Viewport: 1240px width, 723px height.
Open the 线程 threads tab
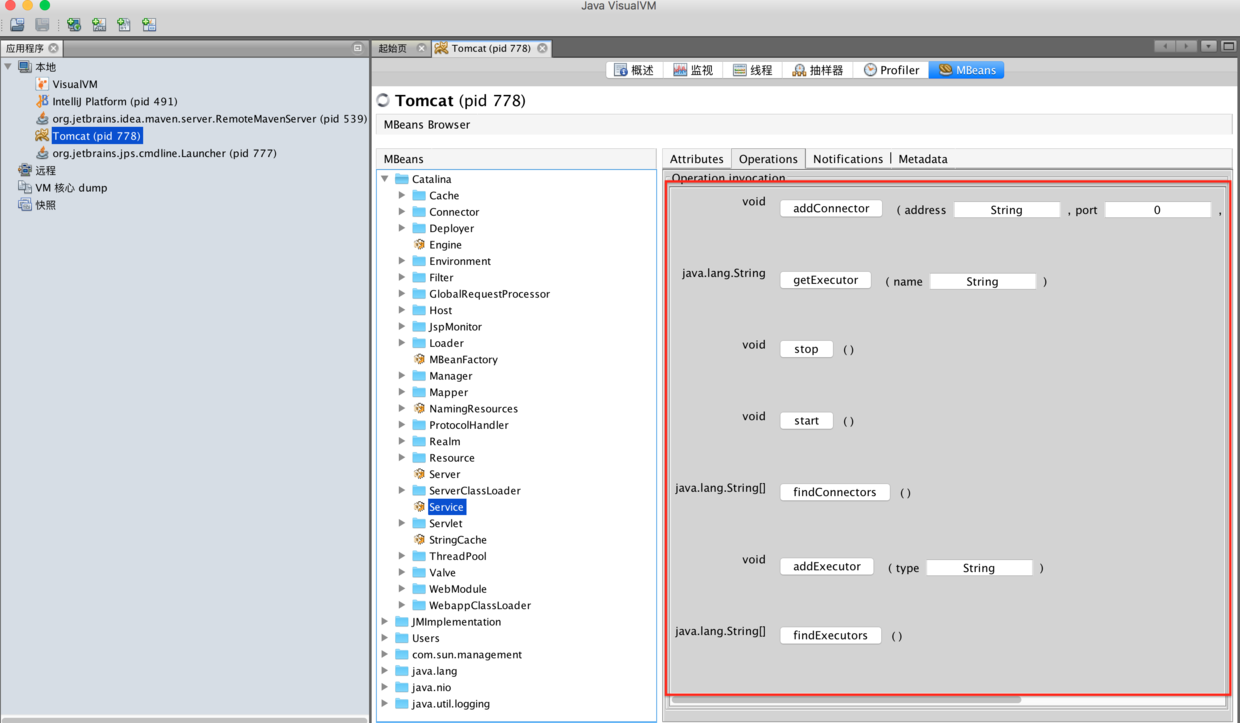pos(752,70)
